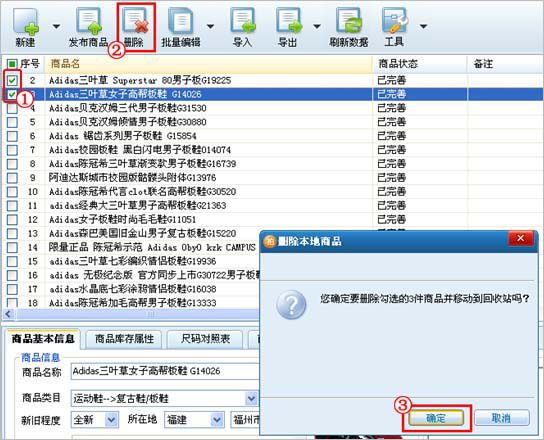The image size is (544, 440).
Task: Click 确定 to confirm deletion
Action: click(436, 418)
